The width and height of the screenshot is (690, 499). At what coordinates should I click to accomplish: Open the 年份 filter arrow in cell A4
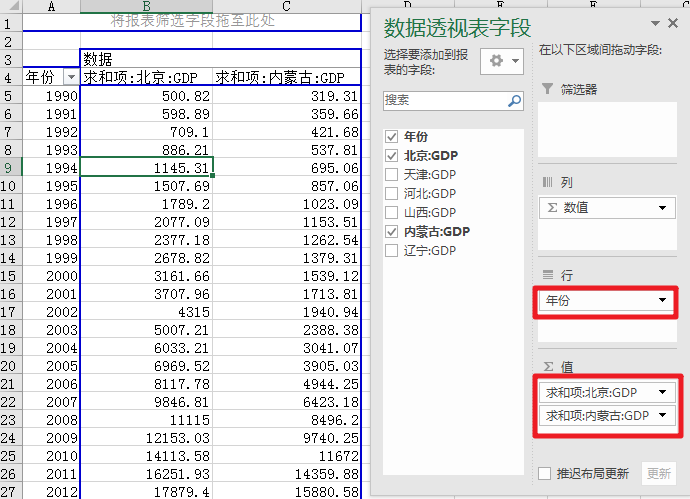tap(71, 77)
